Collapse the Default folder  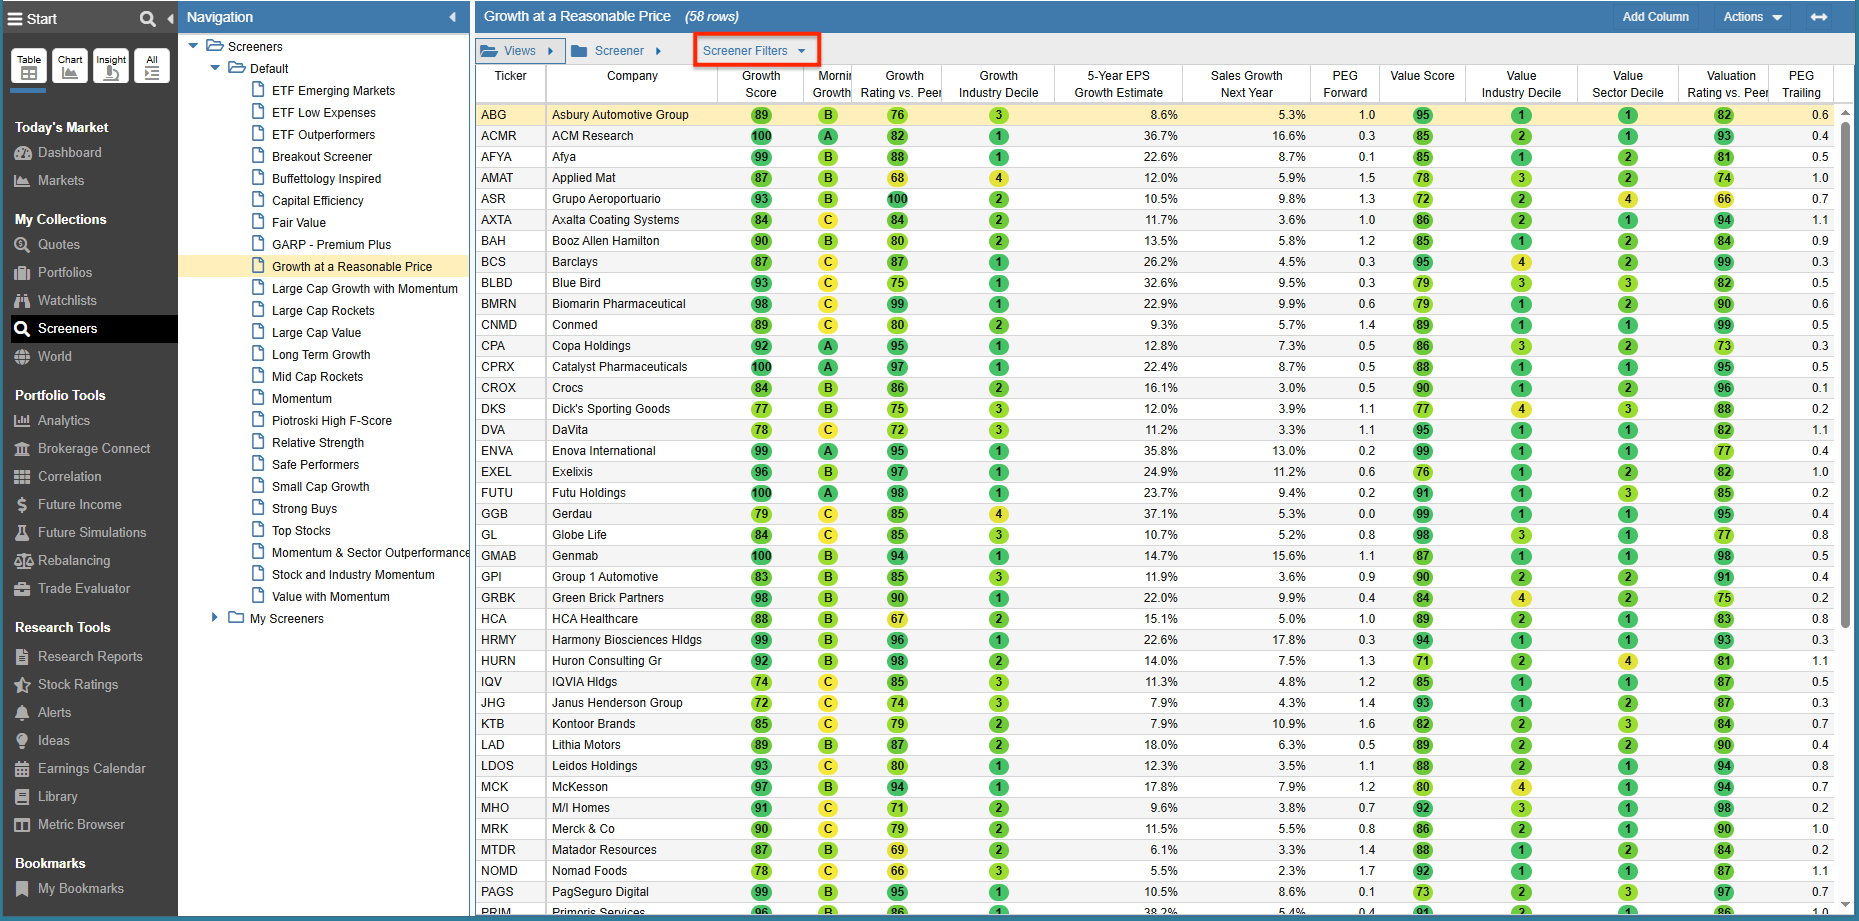(x=215, y=68)
